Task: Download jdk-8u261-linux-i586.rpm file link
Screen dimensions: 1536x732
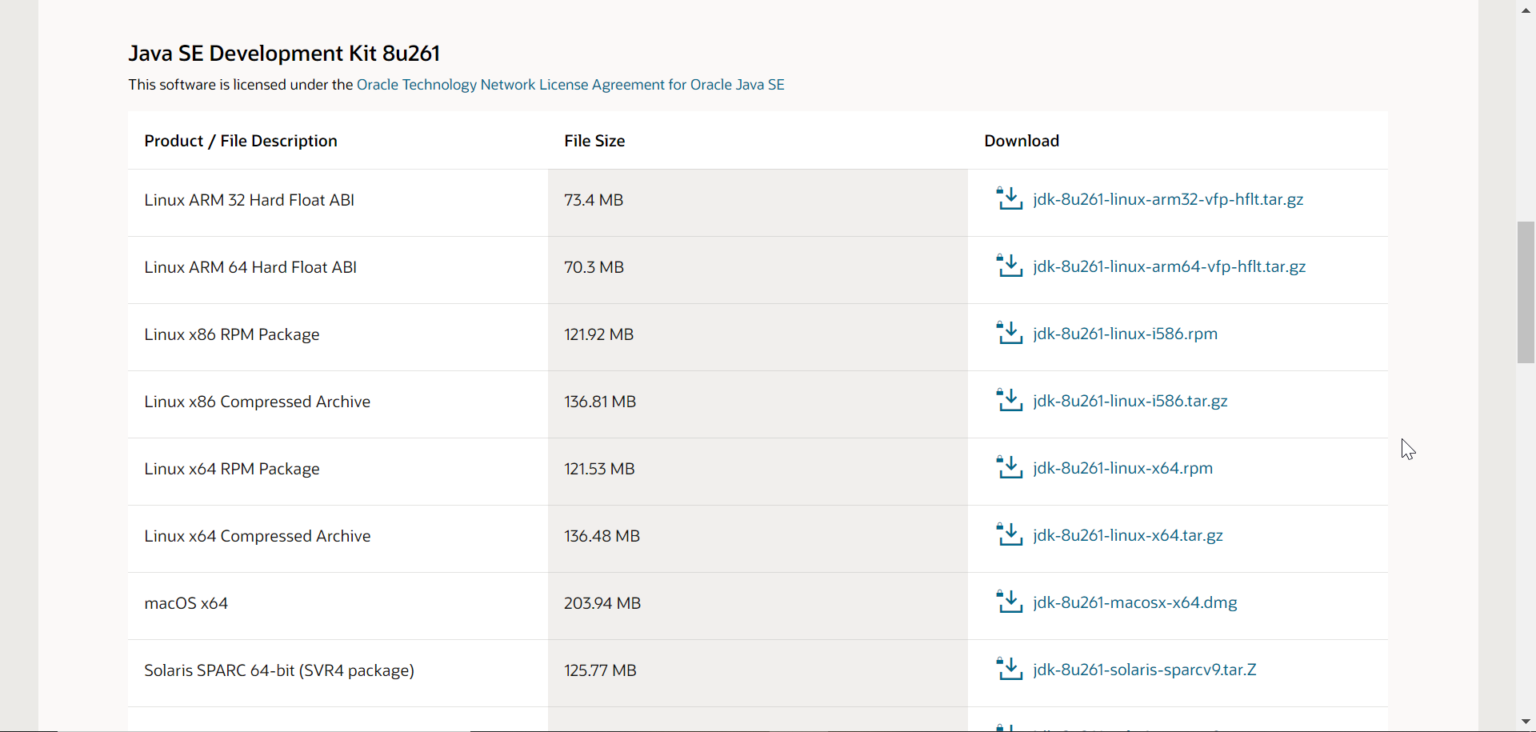Action: [1125, 333]
